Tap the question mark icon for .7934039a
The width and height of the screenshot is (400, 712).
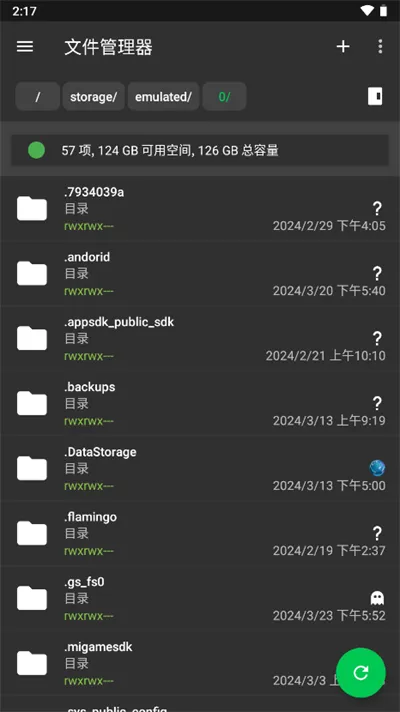point(377,208)
